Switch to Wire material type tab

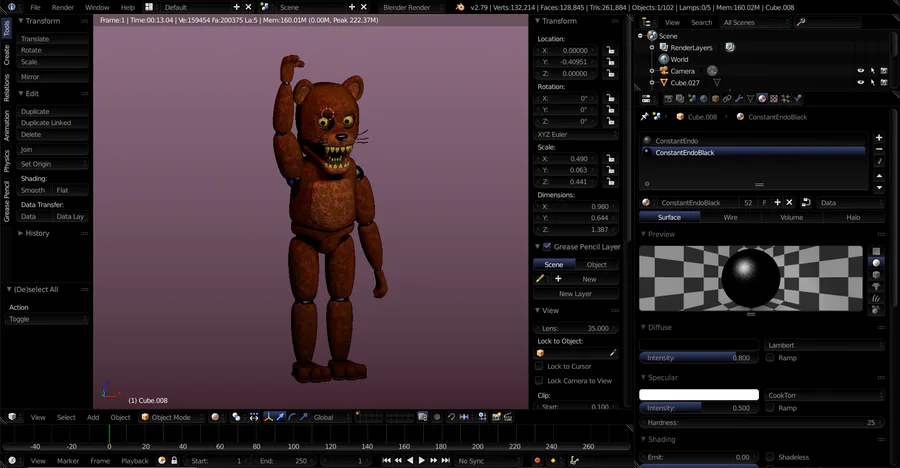click(x=731, y=217)
